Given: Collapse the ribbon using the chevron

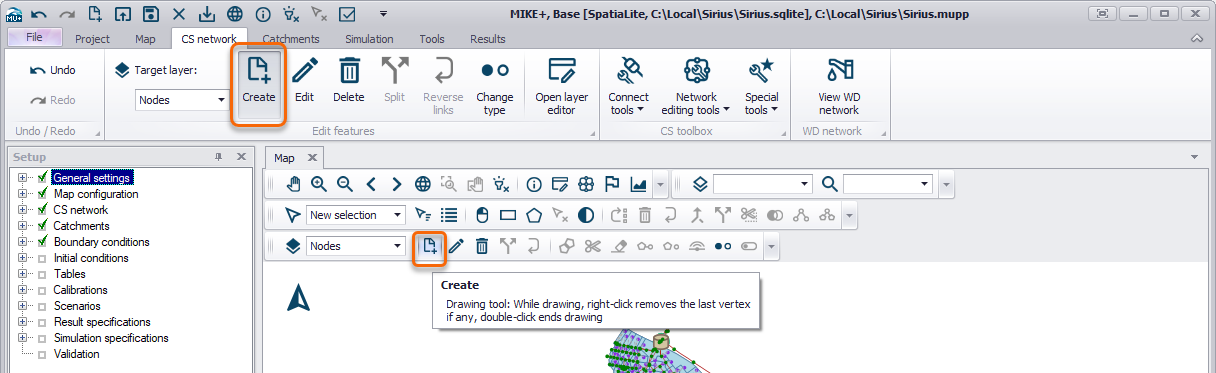Looking at the screenshot, I should (1196, 38).
